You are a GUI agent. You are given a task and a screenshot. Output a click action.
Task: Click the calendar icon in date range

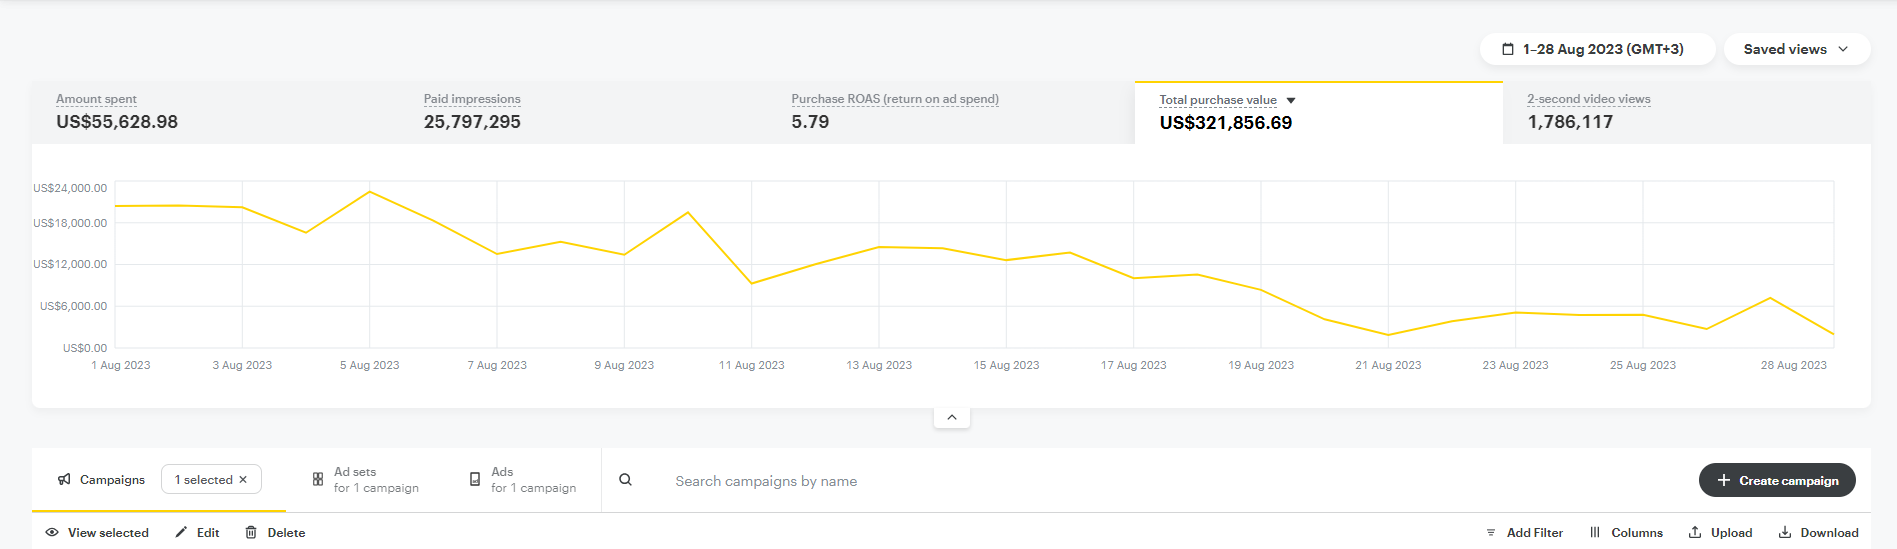pyautogui.click(x=1508, y=49)
